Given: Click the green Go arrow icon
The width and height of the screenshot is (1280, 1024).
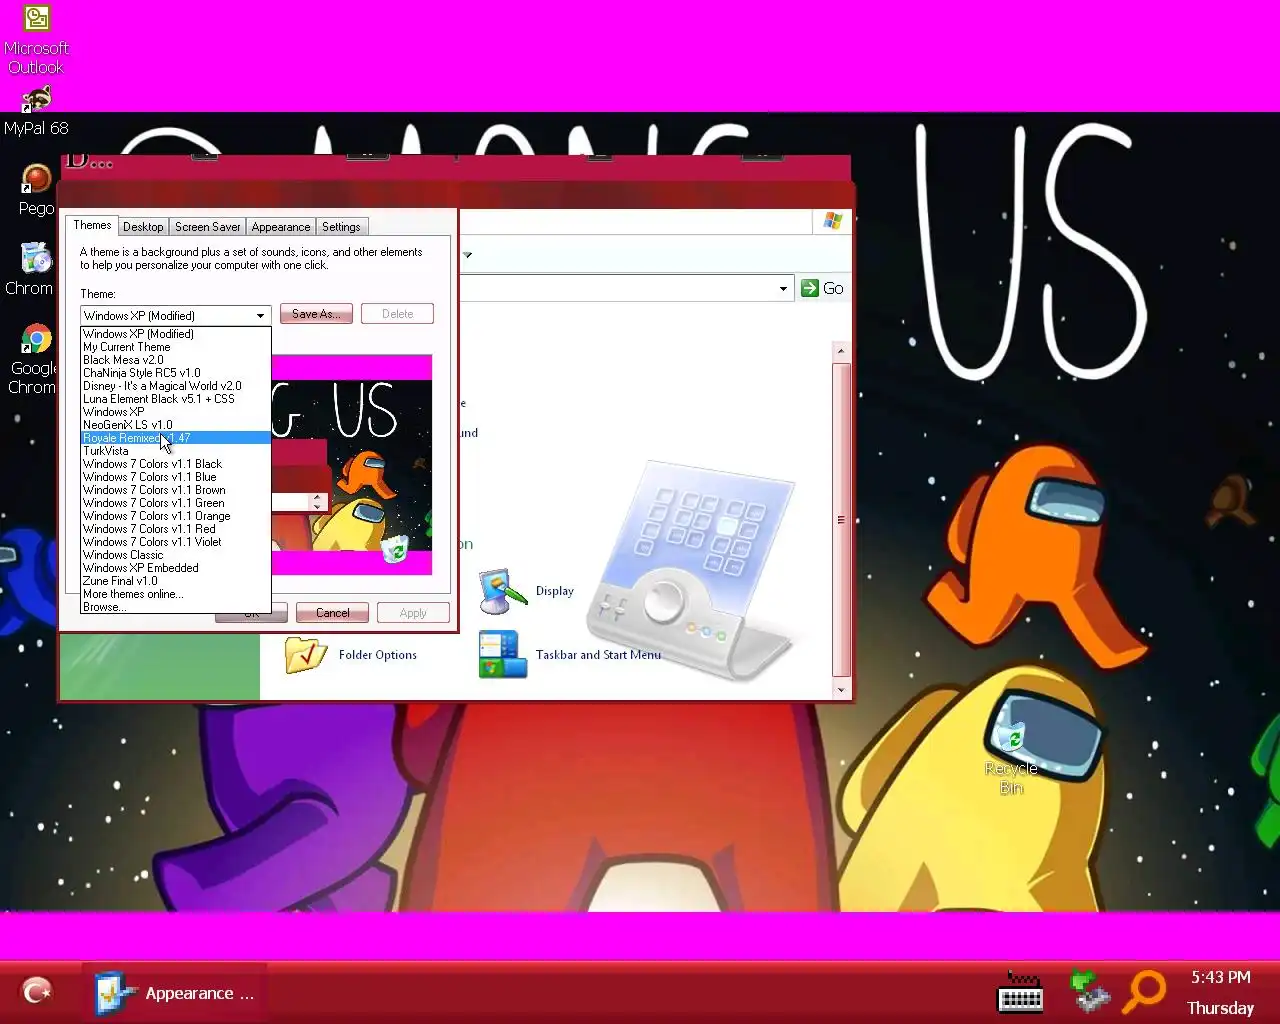Looking at the screenshot, I should tap(810, 288).
